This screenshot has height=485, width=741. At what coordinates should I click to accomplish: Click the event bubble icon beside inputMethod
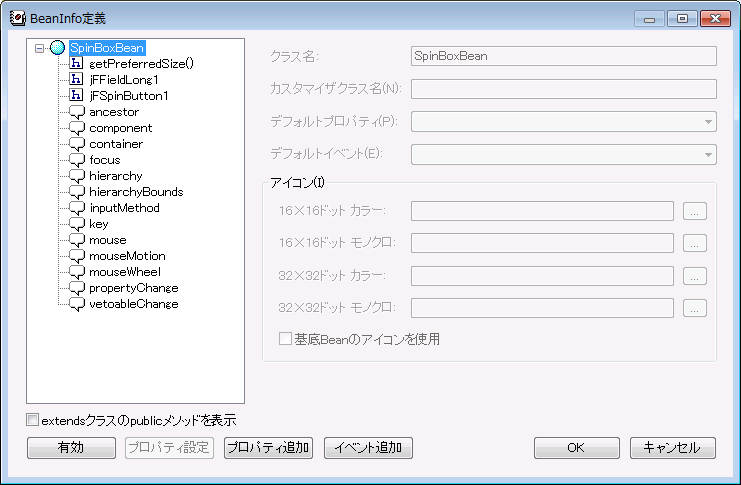(77, 208)
